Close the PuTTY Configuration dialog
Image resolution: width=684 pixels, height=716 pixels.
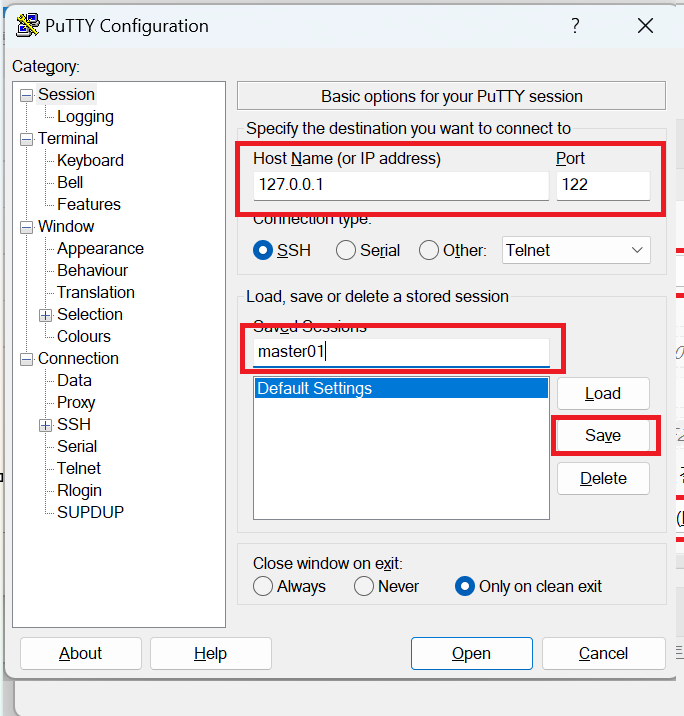(x=645, y=26)
